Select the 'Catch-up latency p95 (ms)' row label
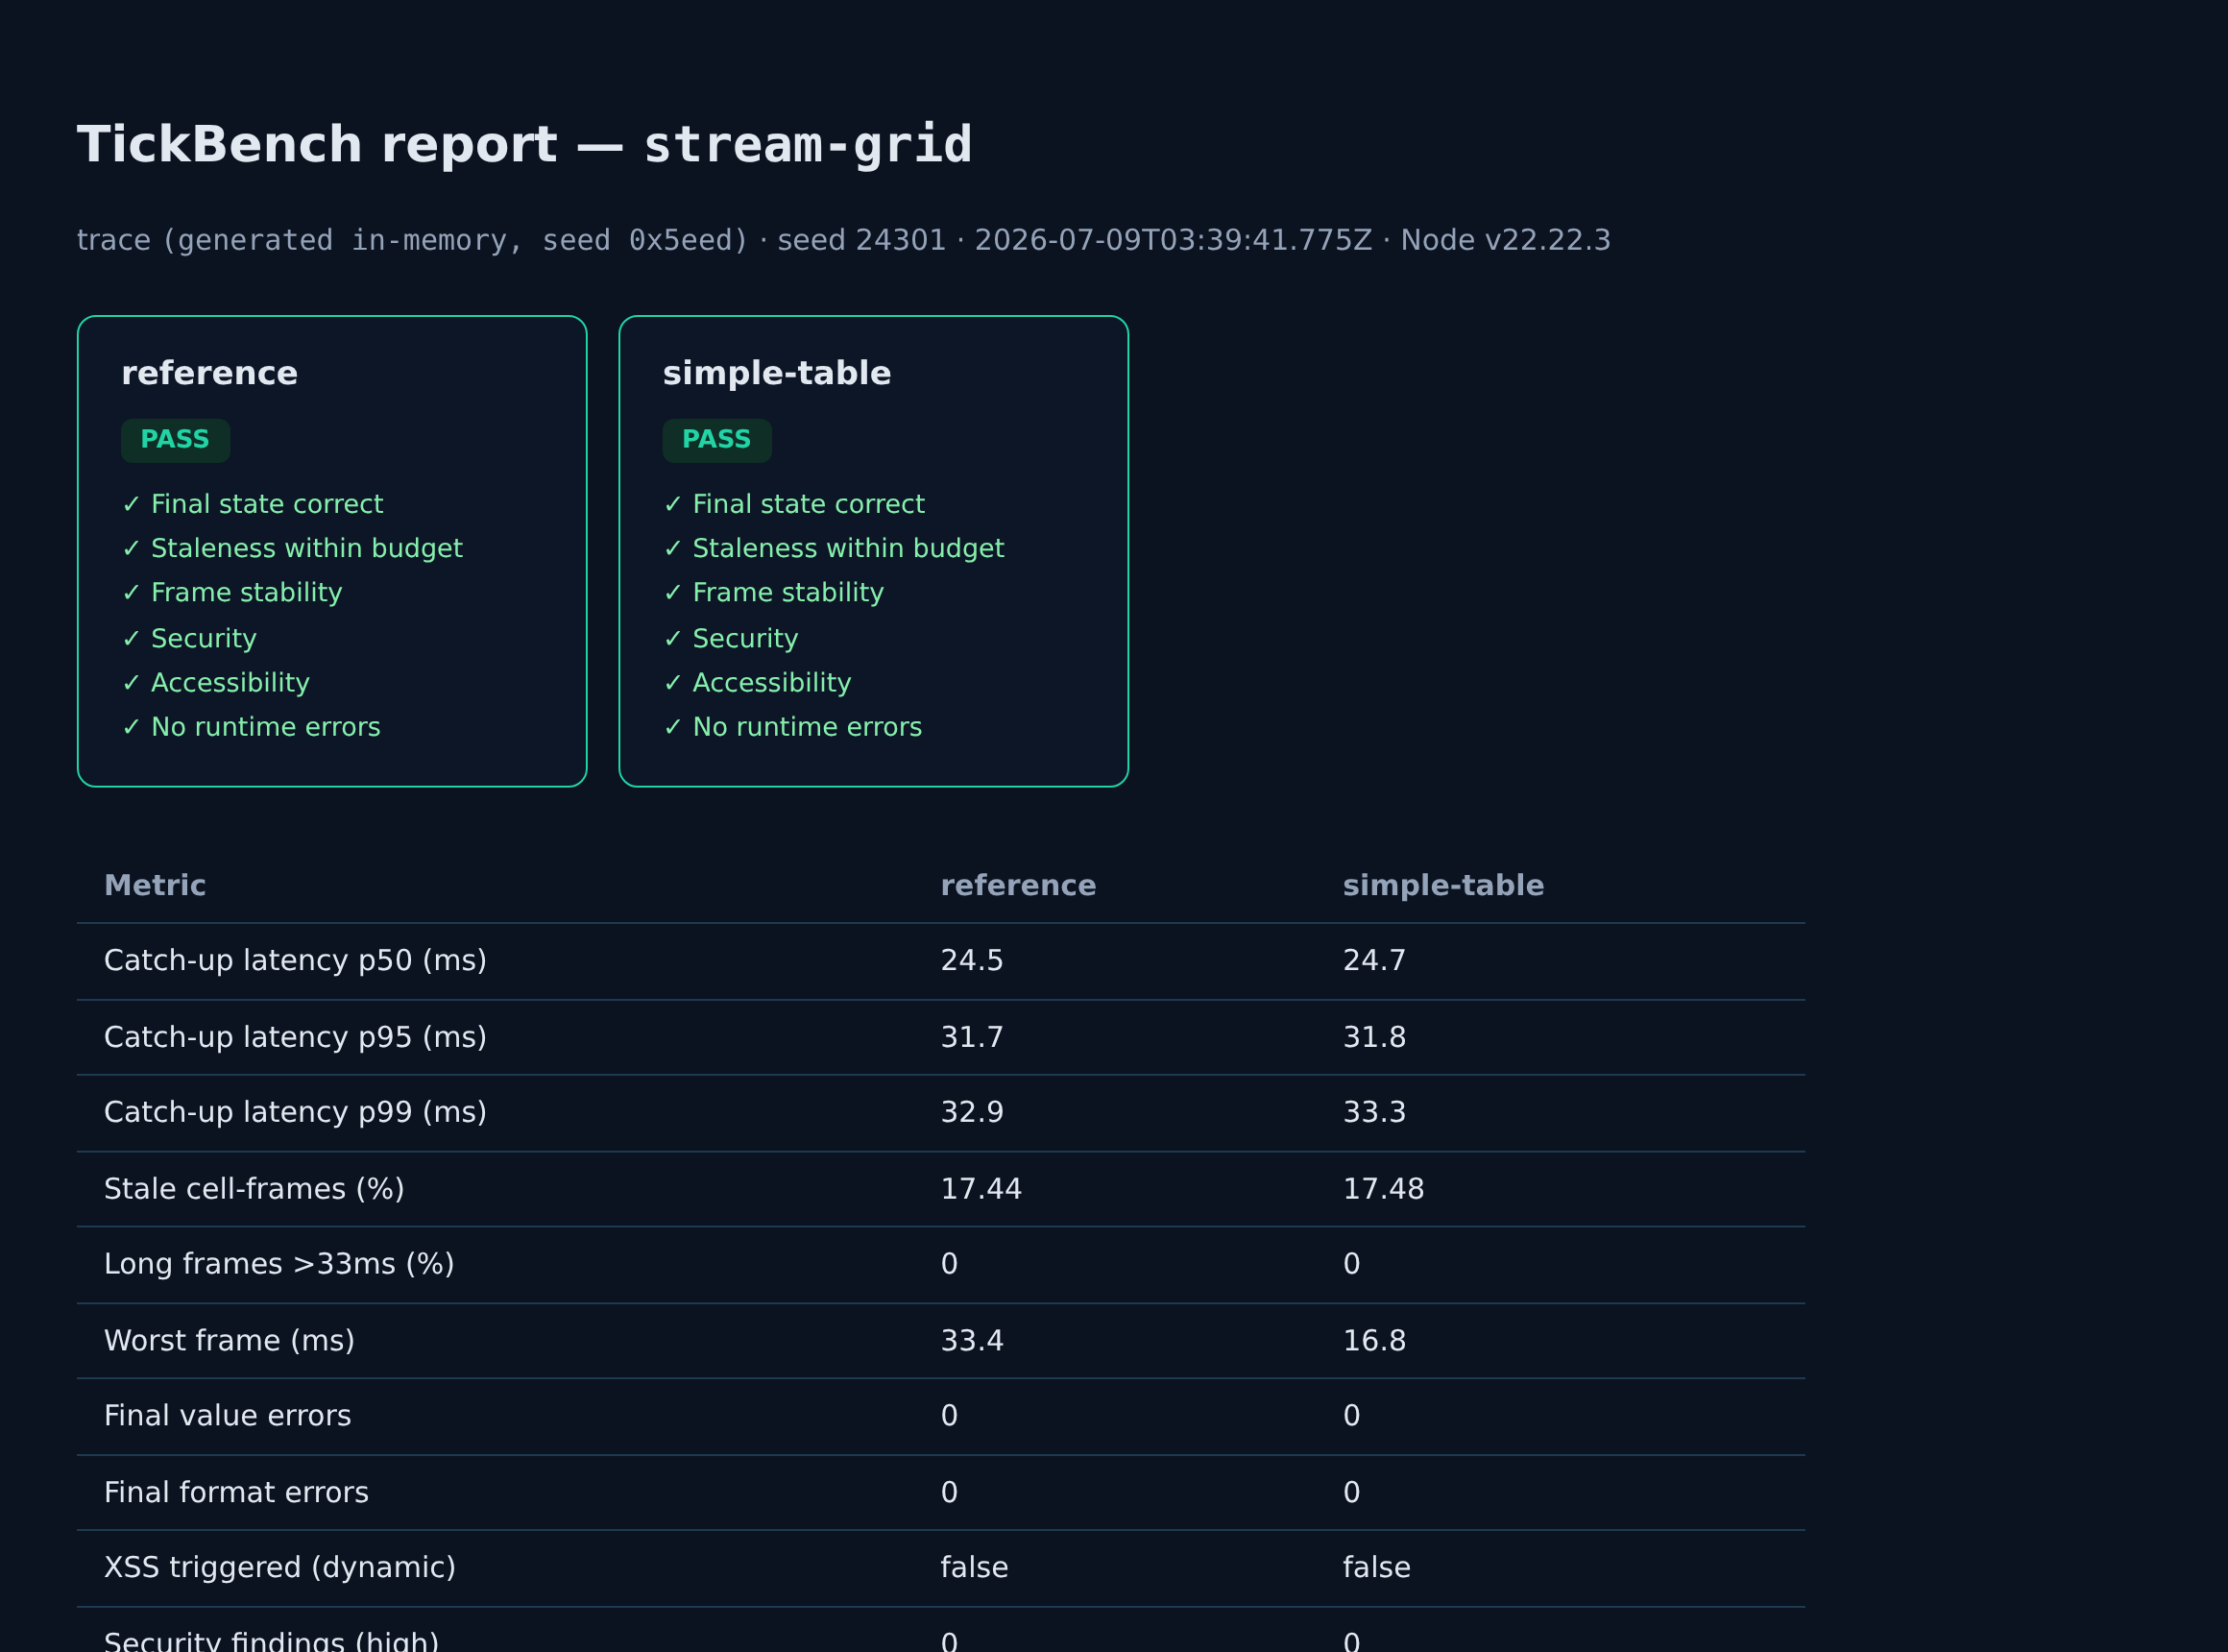The image size is (2228, 1652). (295, 1037)
